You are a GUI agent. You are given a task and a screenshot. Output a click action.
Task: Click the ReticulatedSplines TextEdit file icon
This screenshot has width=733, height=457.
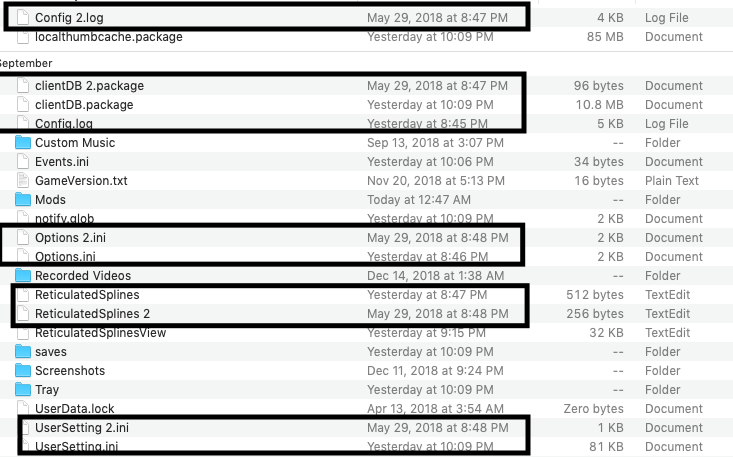click(23, 295)
